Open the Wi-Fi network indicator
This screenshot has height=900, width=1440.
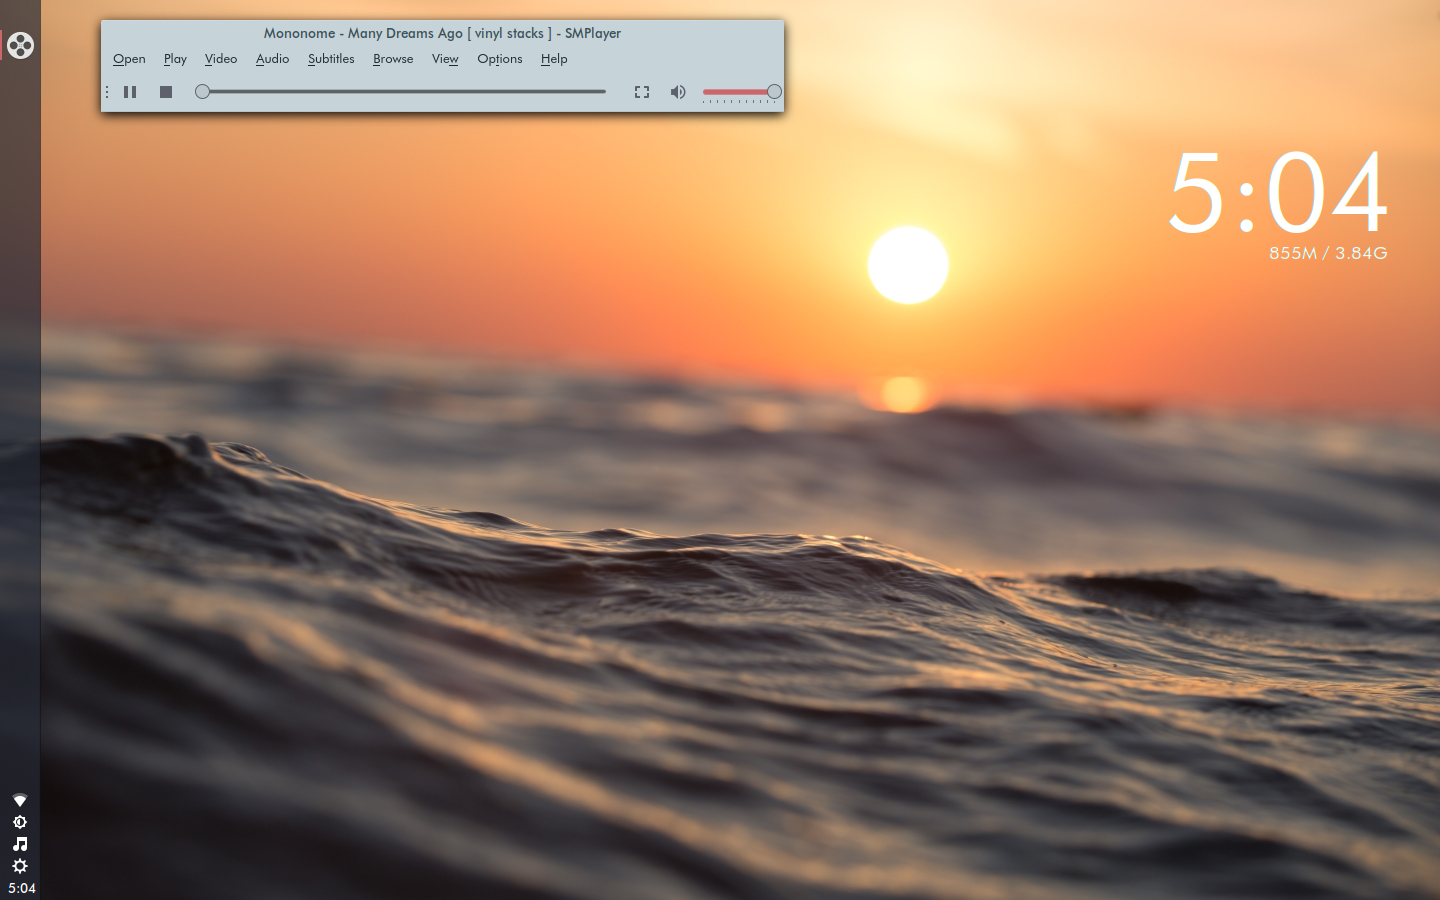tap(20, 800)
